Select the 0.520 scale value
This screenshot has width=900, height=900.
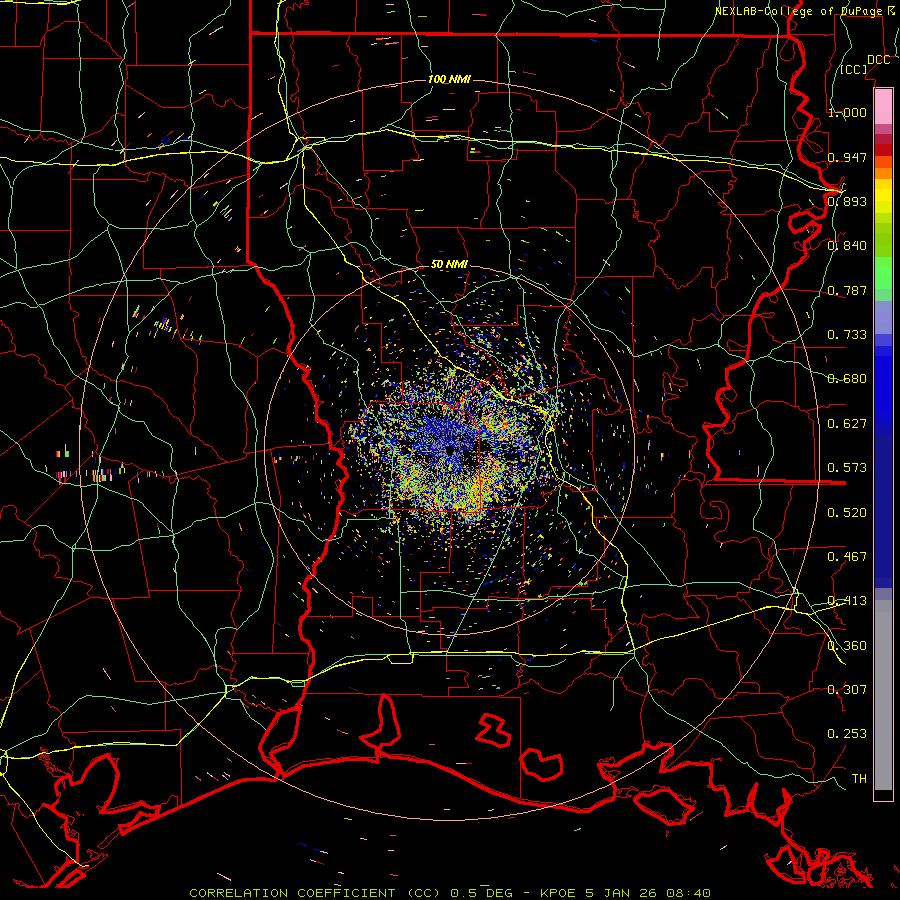(x=847, y=513)
